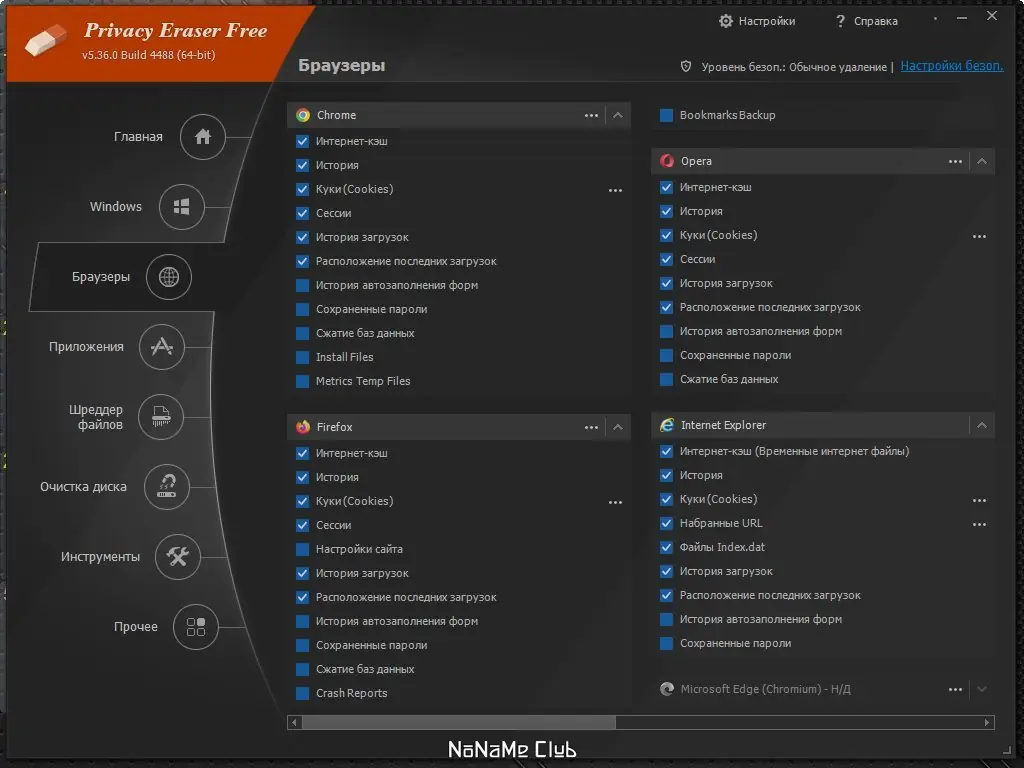Open the Шреддер файлов shredder icon
This screenshot has height=768, width=1024.
coord(162,417)
